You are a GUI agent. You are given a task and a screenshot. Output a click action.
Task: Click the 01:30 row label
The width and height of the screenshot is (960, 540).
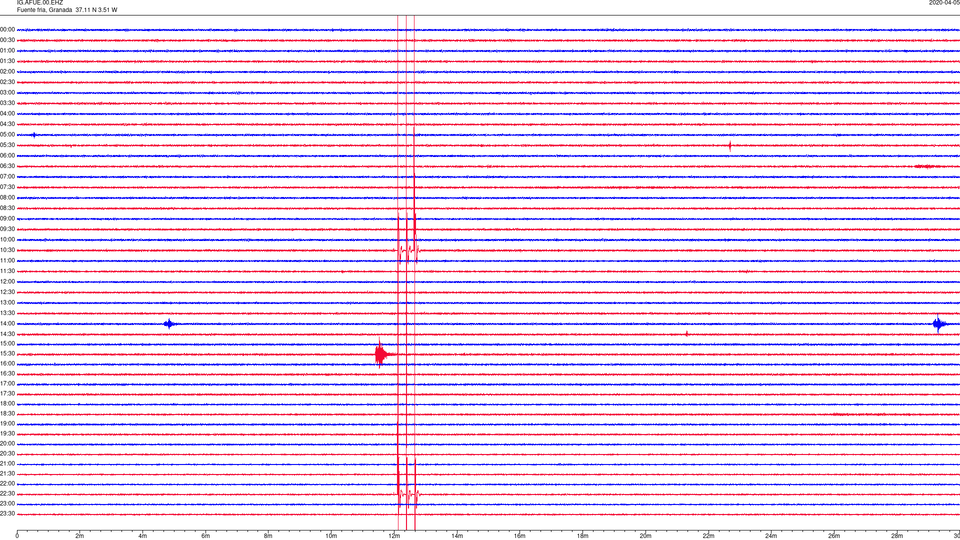[7, 61]
